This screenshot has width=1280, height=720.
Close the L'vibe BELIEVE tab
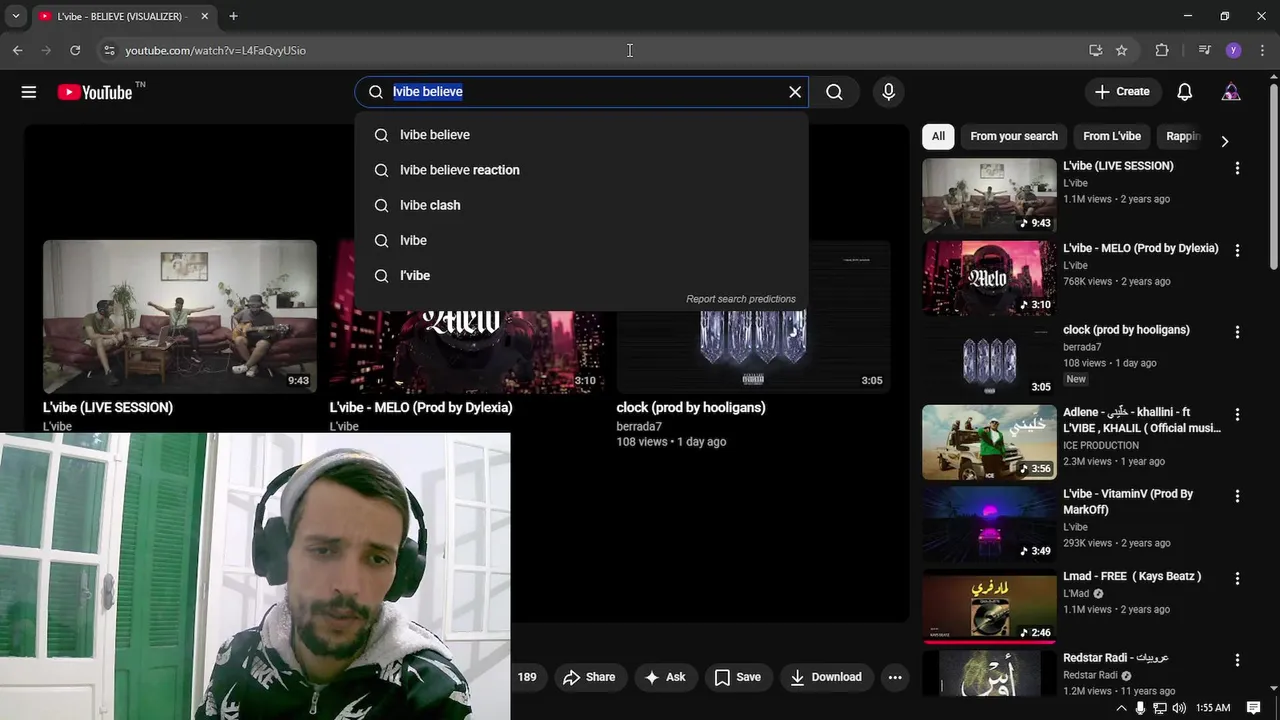click(x=204, y=16)
